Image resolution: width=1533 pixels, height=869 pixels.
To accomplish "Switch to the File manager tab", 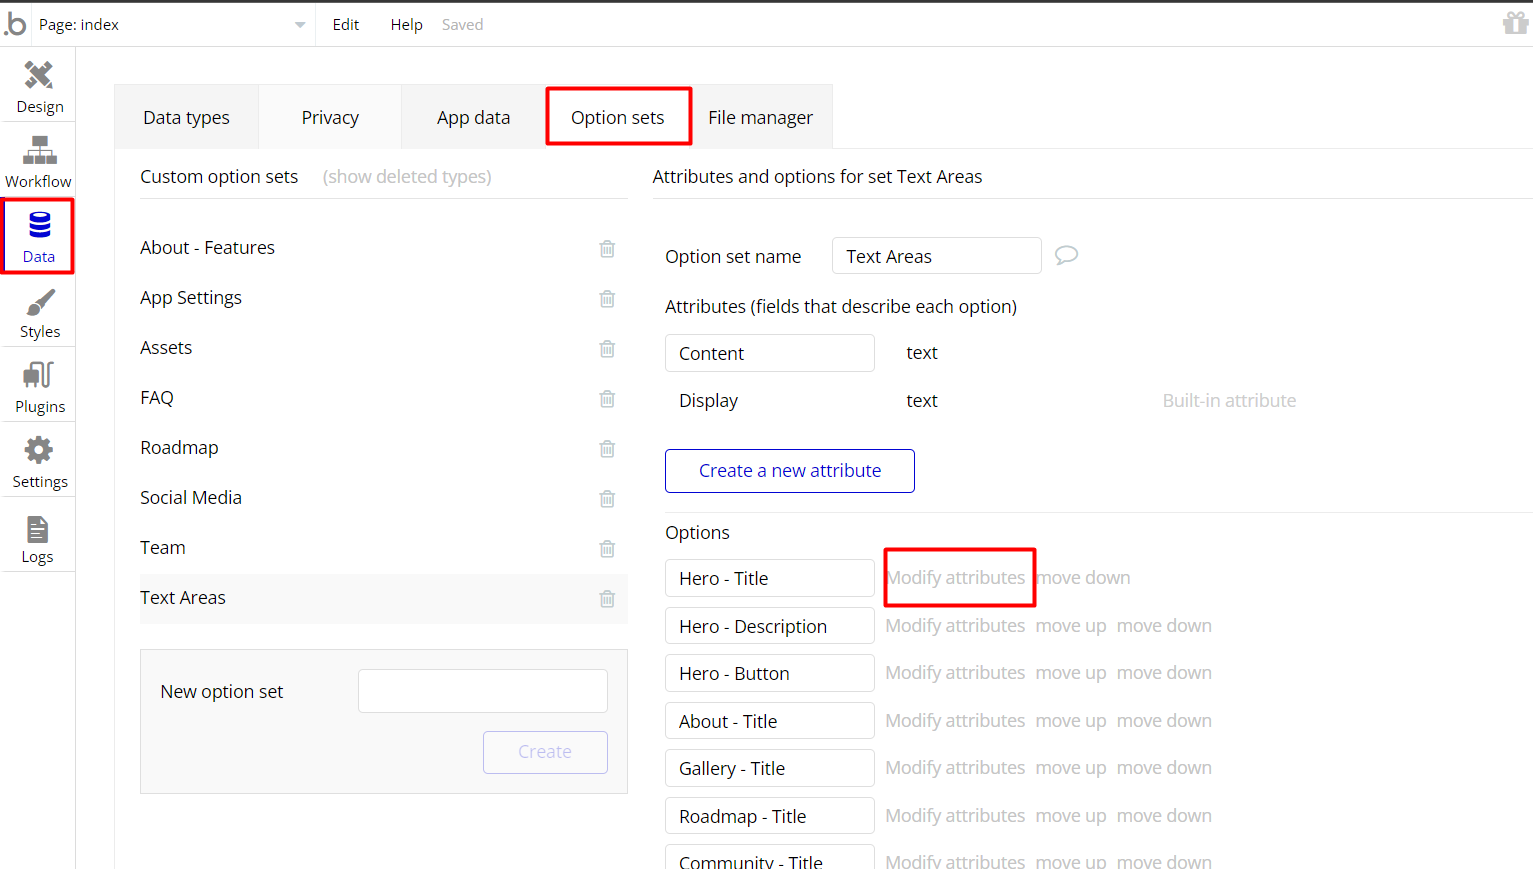I will [x=760, y=118].
